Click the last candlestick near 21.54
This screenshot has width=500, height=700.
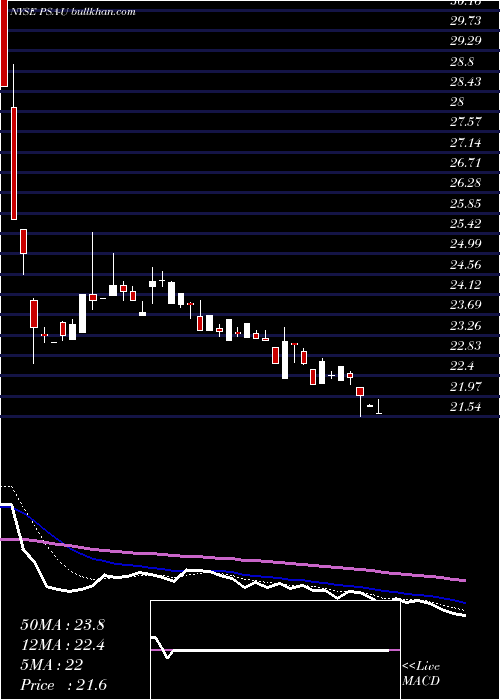pyautogui.click(x=379, y=407)
